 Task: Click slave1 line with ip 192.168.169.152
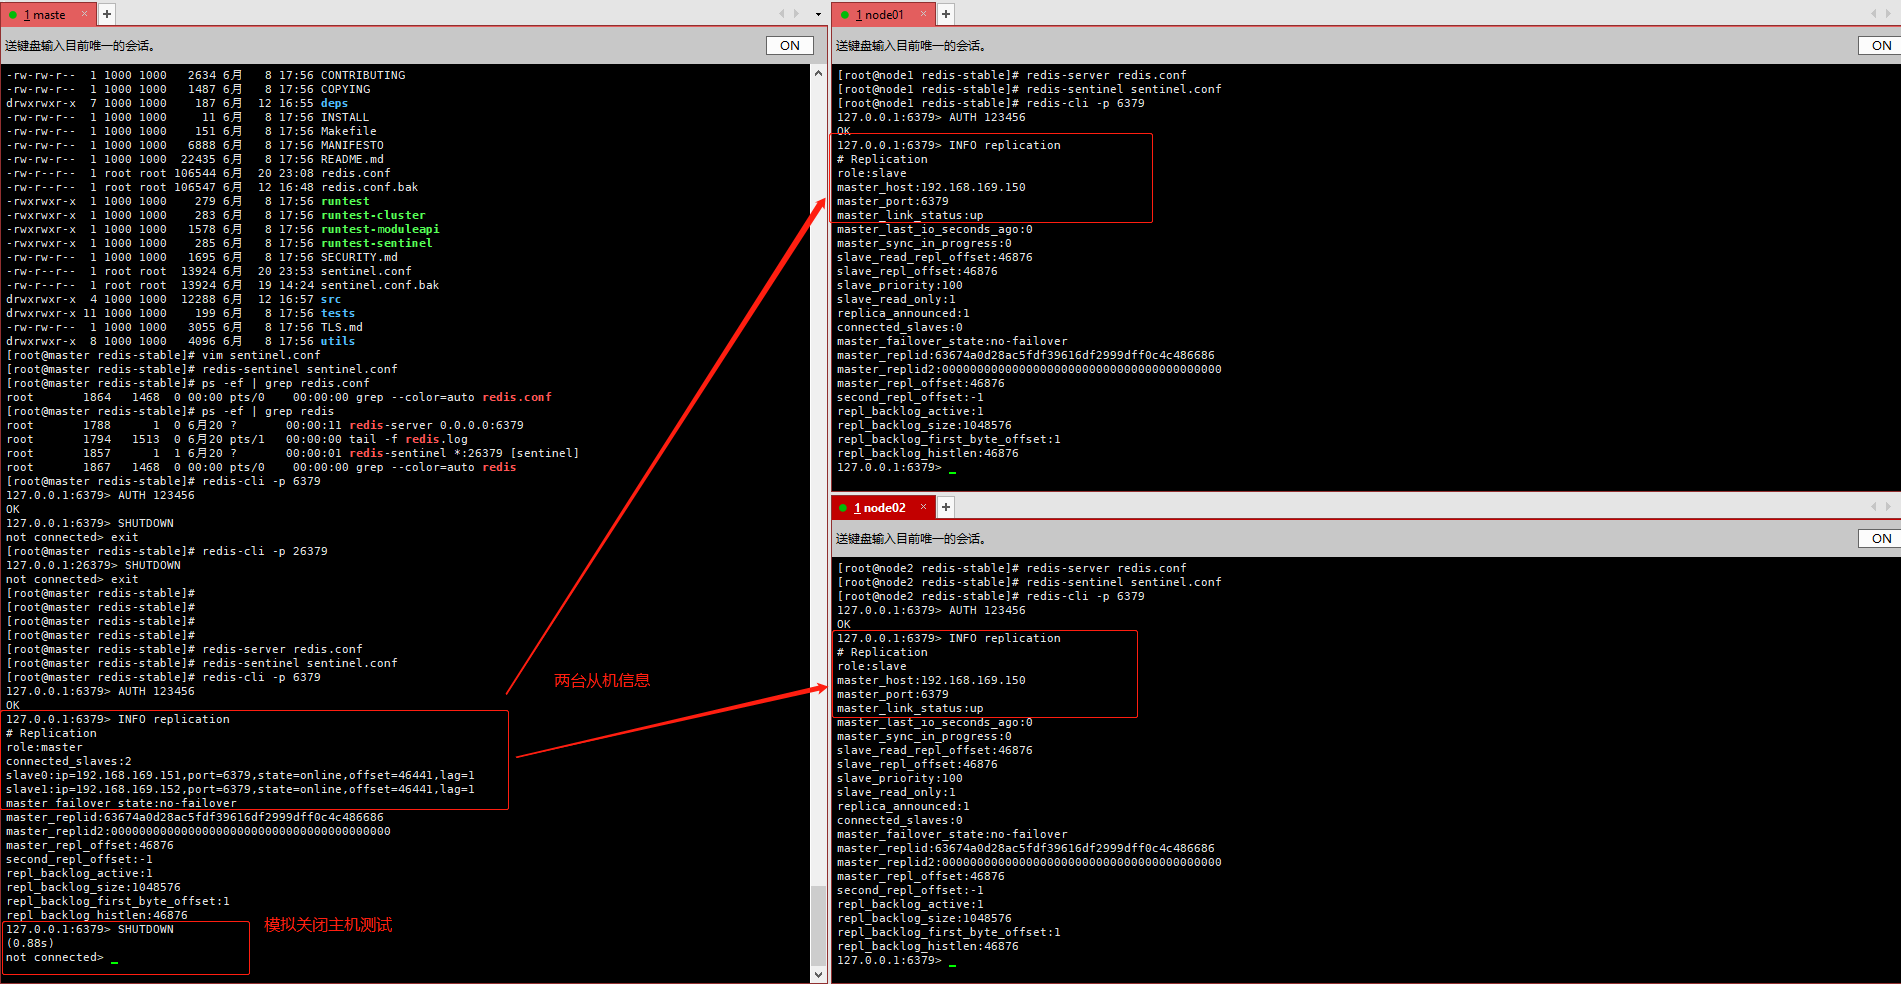coord(240,790)
